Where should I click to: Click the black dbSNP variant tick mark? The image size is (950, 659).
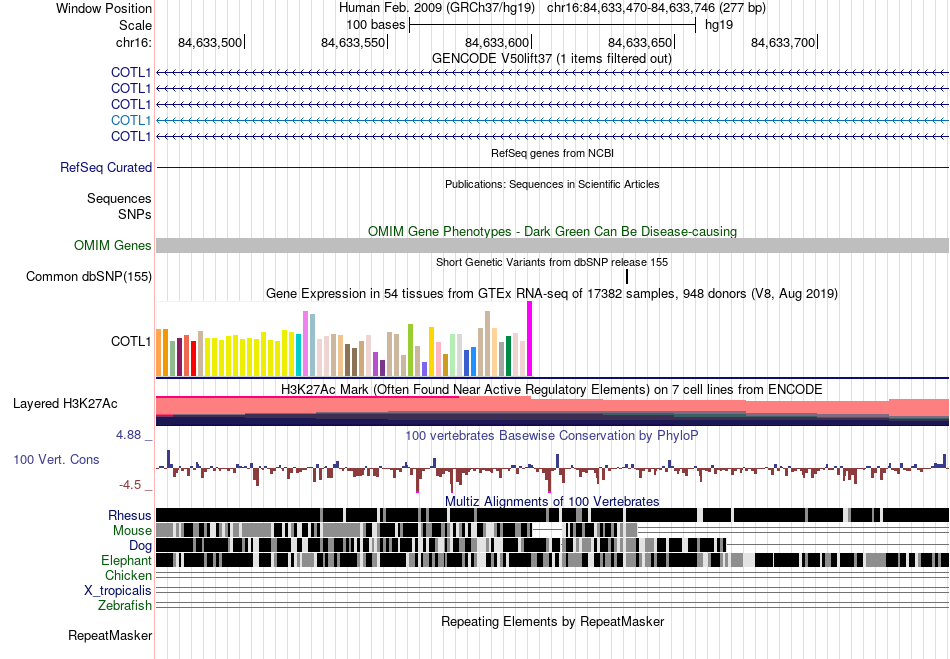[x=627, y=277]
